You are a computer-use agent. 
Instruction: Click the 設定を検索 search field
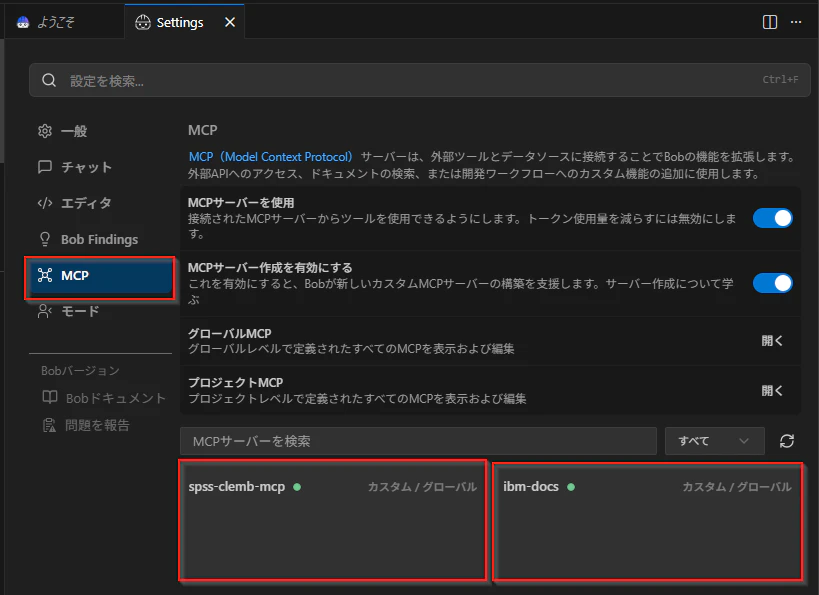tap(419, 80)
